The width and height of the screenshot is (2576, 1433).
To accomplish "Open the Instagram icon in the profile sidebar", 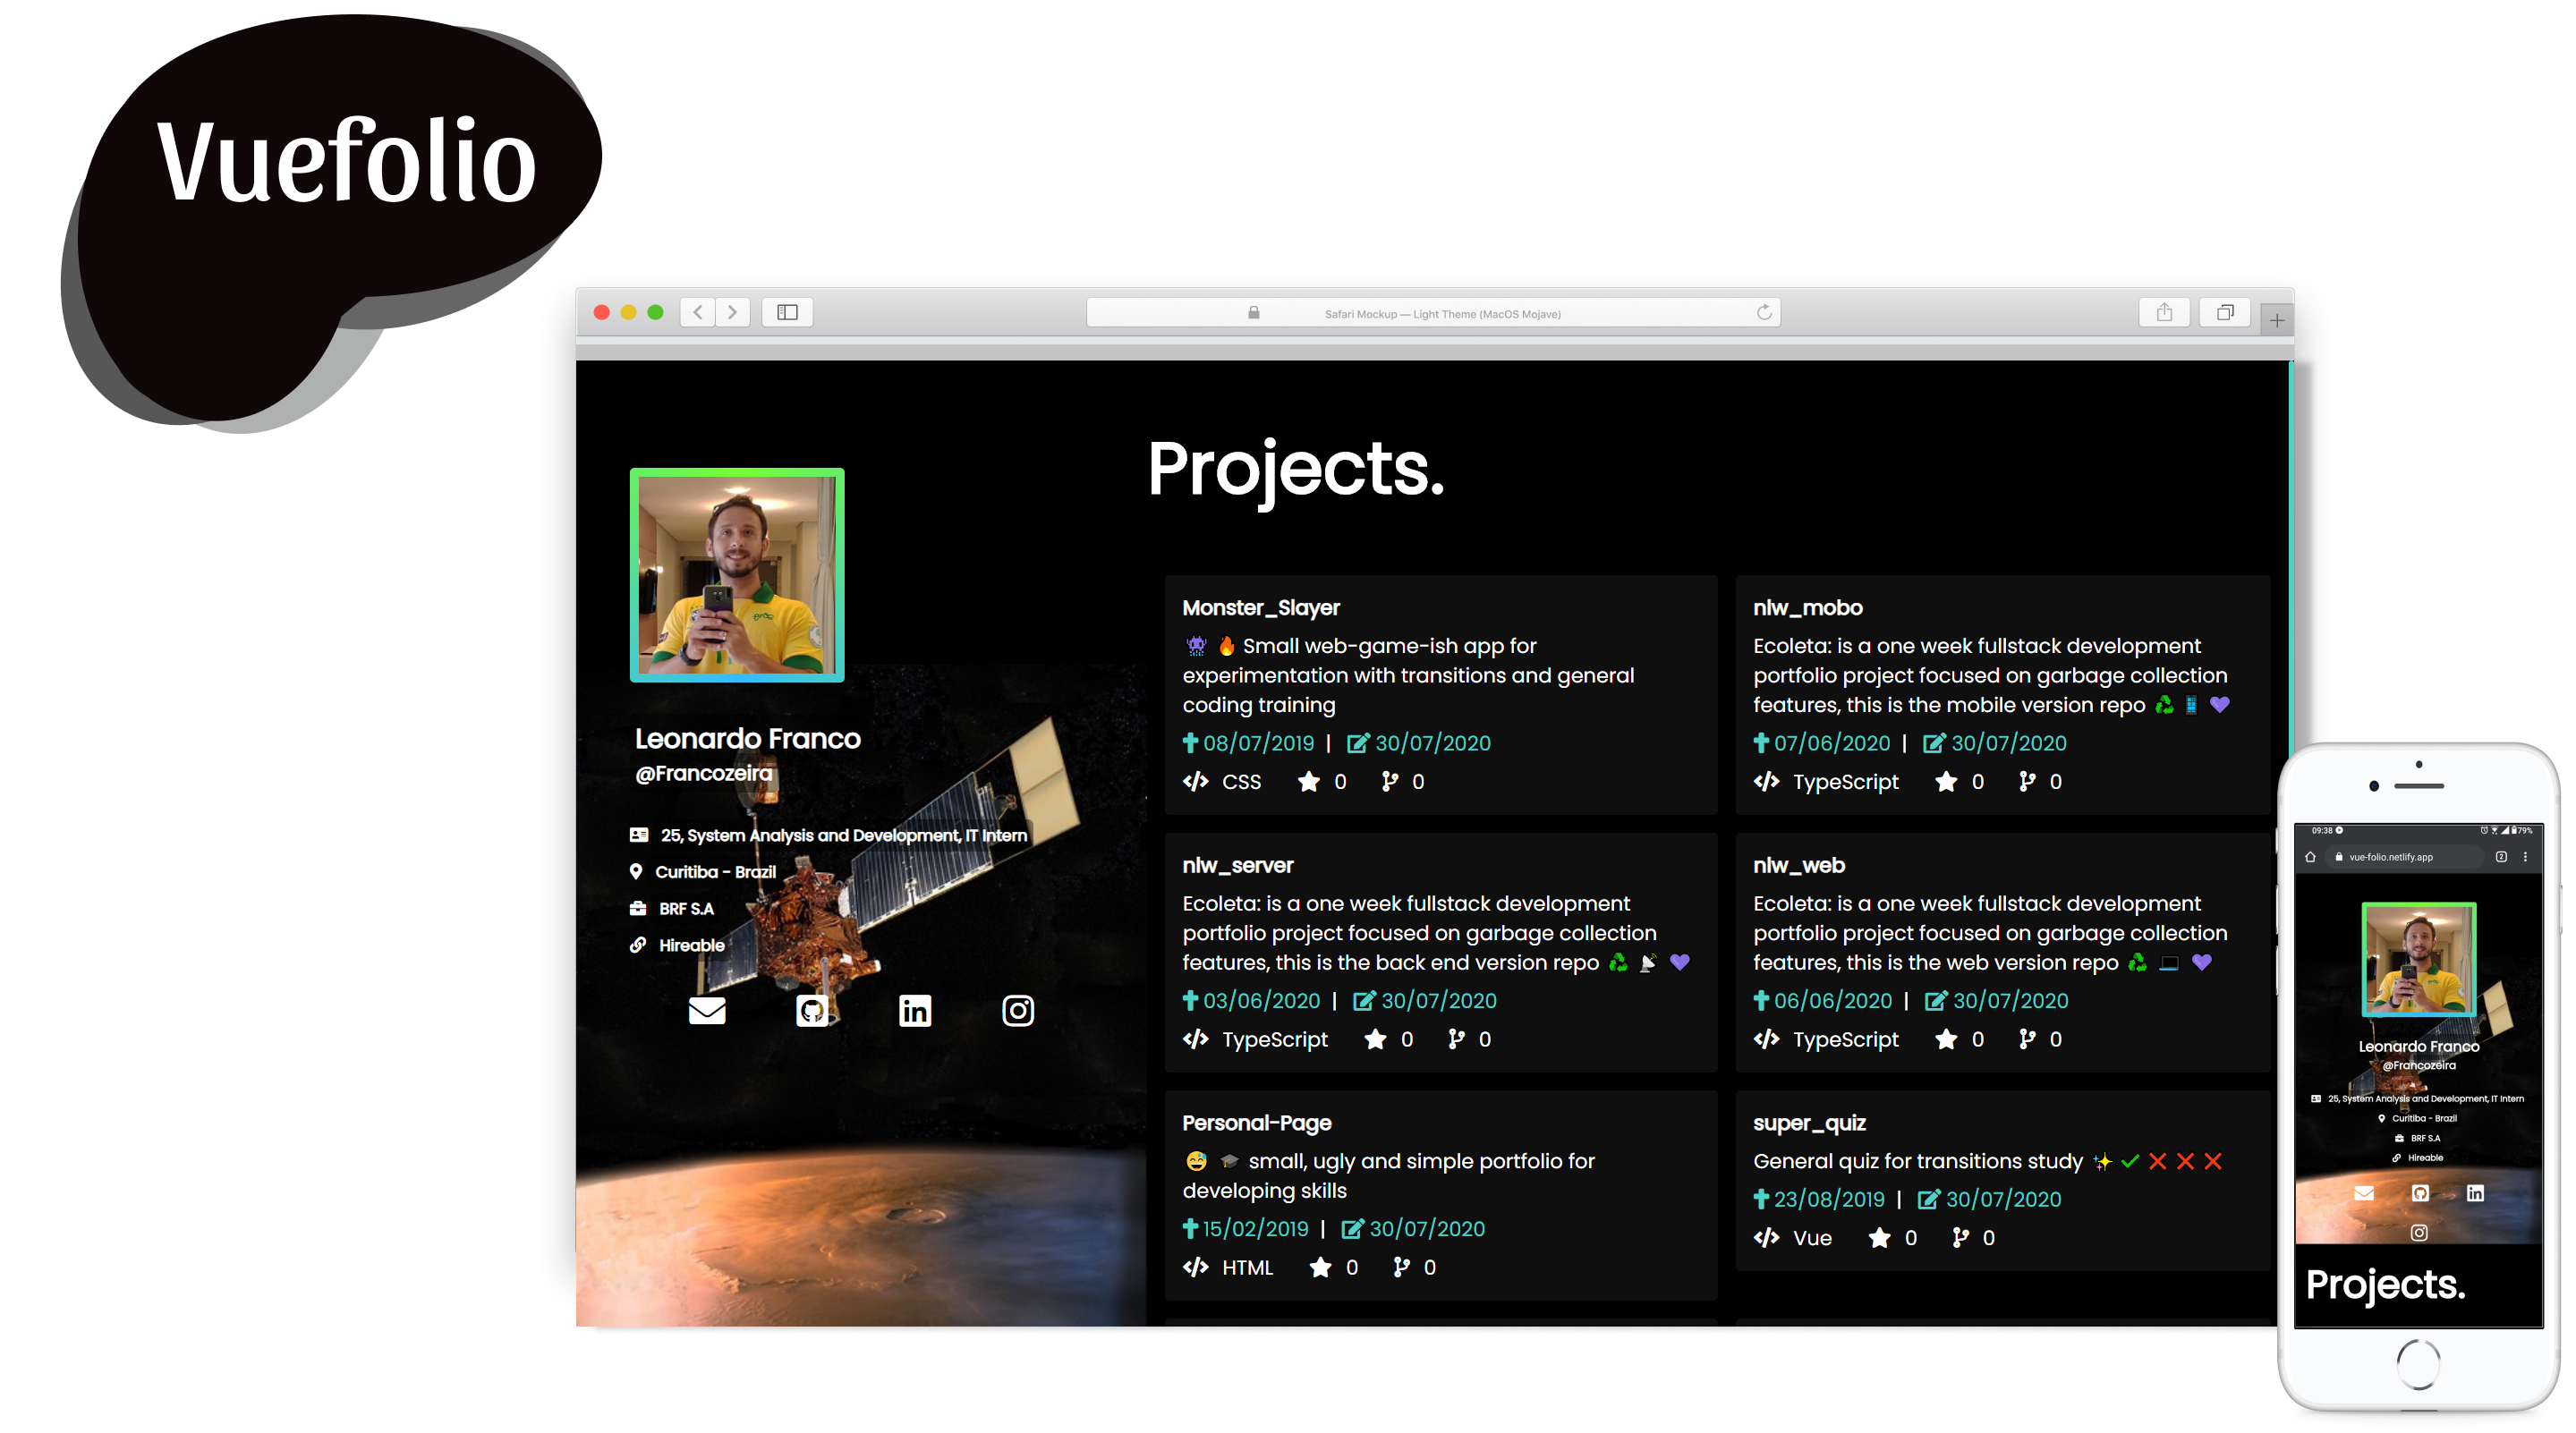I will pyautogui.click(x=1017, y=1010).
